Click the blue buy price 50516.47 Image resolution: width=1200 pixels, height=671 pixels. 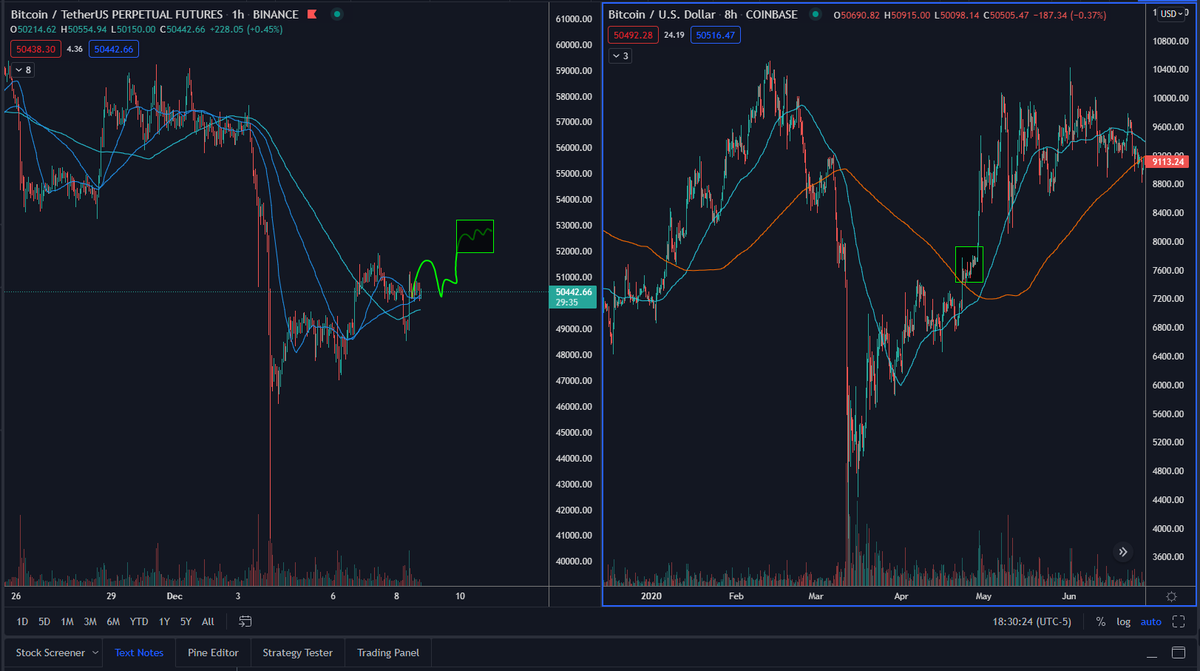[x=714, y=35]
